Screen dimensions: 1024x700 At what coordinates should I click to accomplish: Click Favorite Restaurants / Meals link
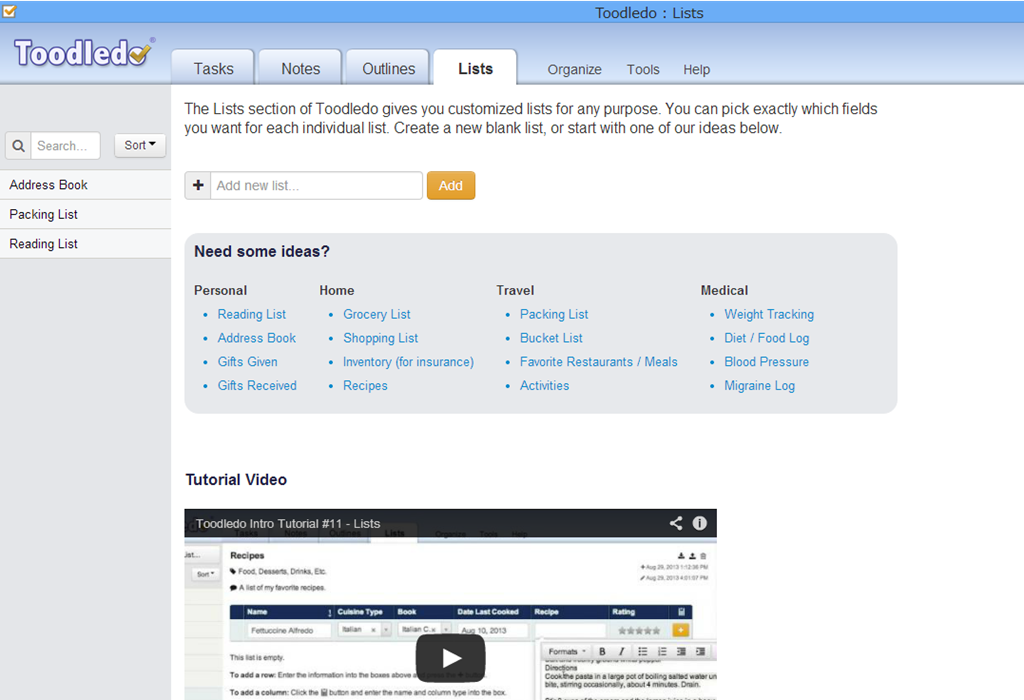click(599, 362)
